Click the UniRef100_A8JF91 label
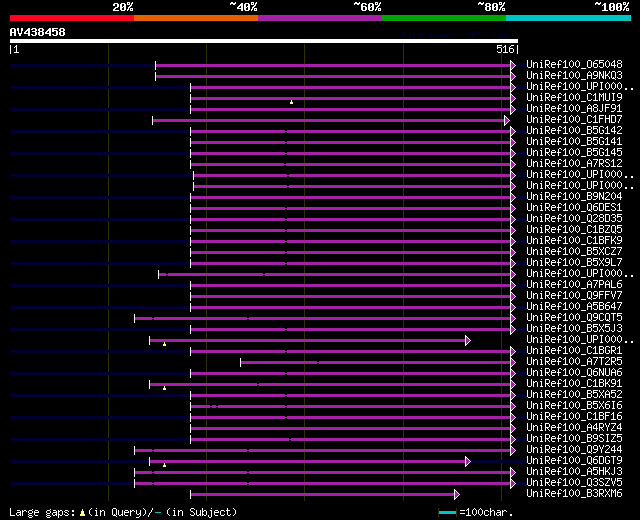Screen dimensions: 640x520 (574, 109)
